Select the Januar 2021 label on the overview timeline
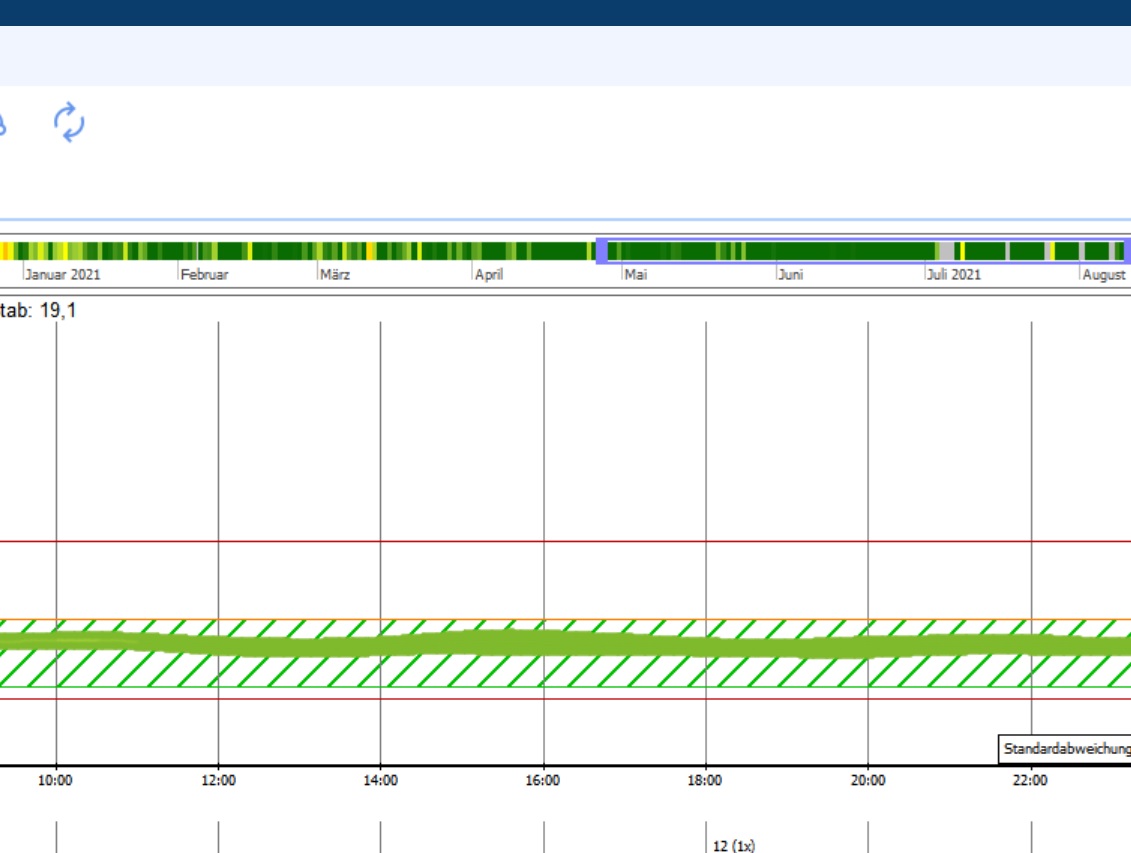1131x853 pixels. tap(63, 275)
